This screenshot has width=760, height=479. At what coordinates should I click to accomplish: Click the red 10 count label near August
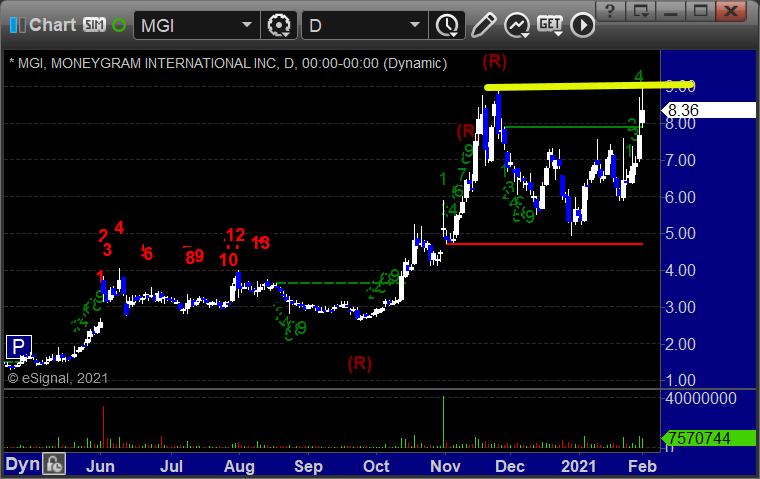click(228, 260)
